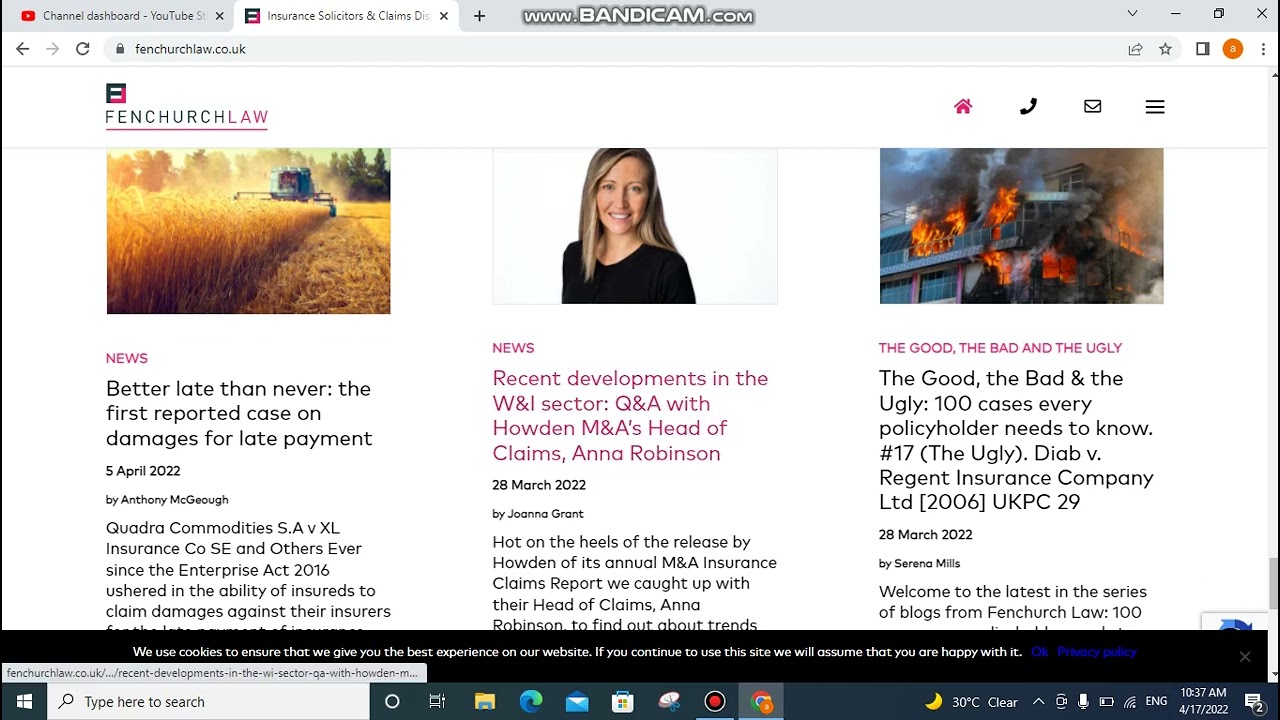
Task: Bookmark this page with the star icon
Action: [x=1165, y=49]
